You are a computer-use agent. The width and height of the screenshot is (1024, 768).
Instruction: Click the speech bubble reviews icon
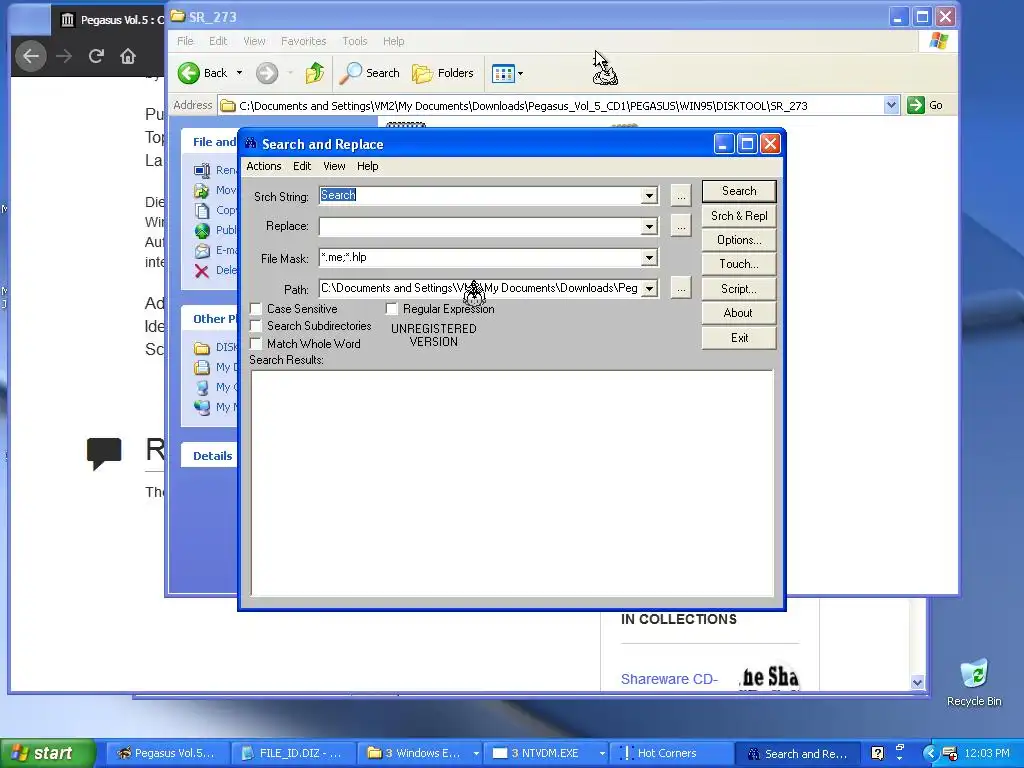pos(104,453)
